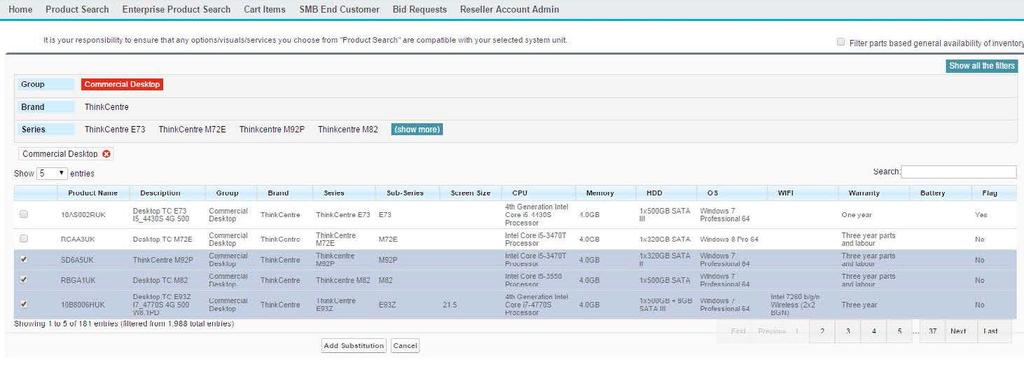The image size is (1024, 381).
Task: Open Cart Items menu
Action: click(x=264, y=9)
